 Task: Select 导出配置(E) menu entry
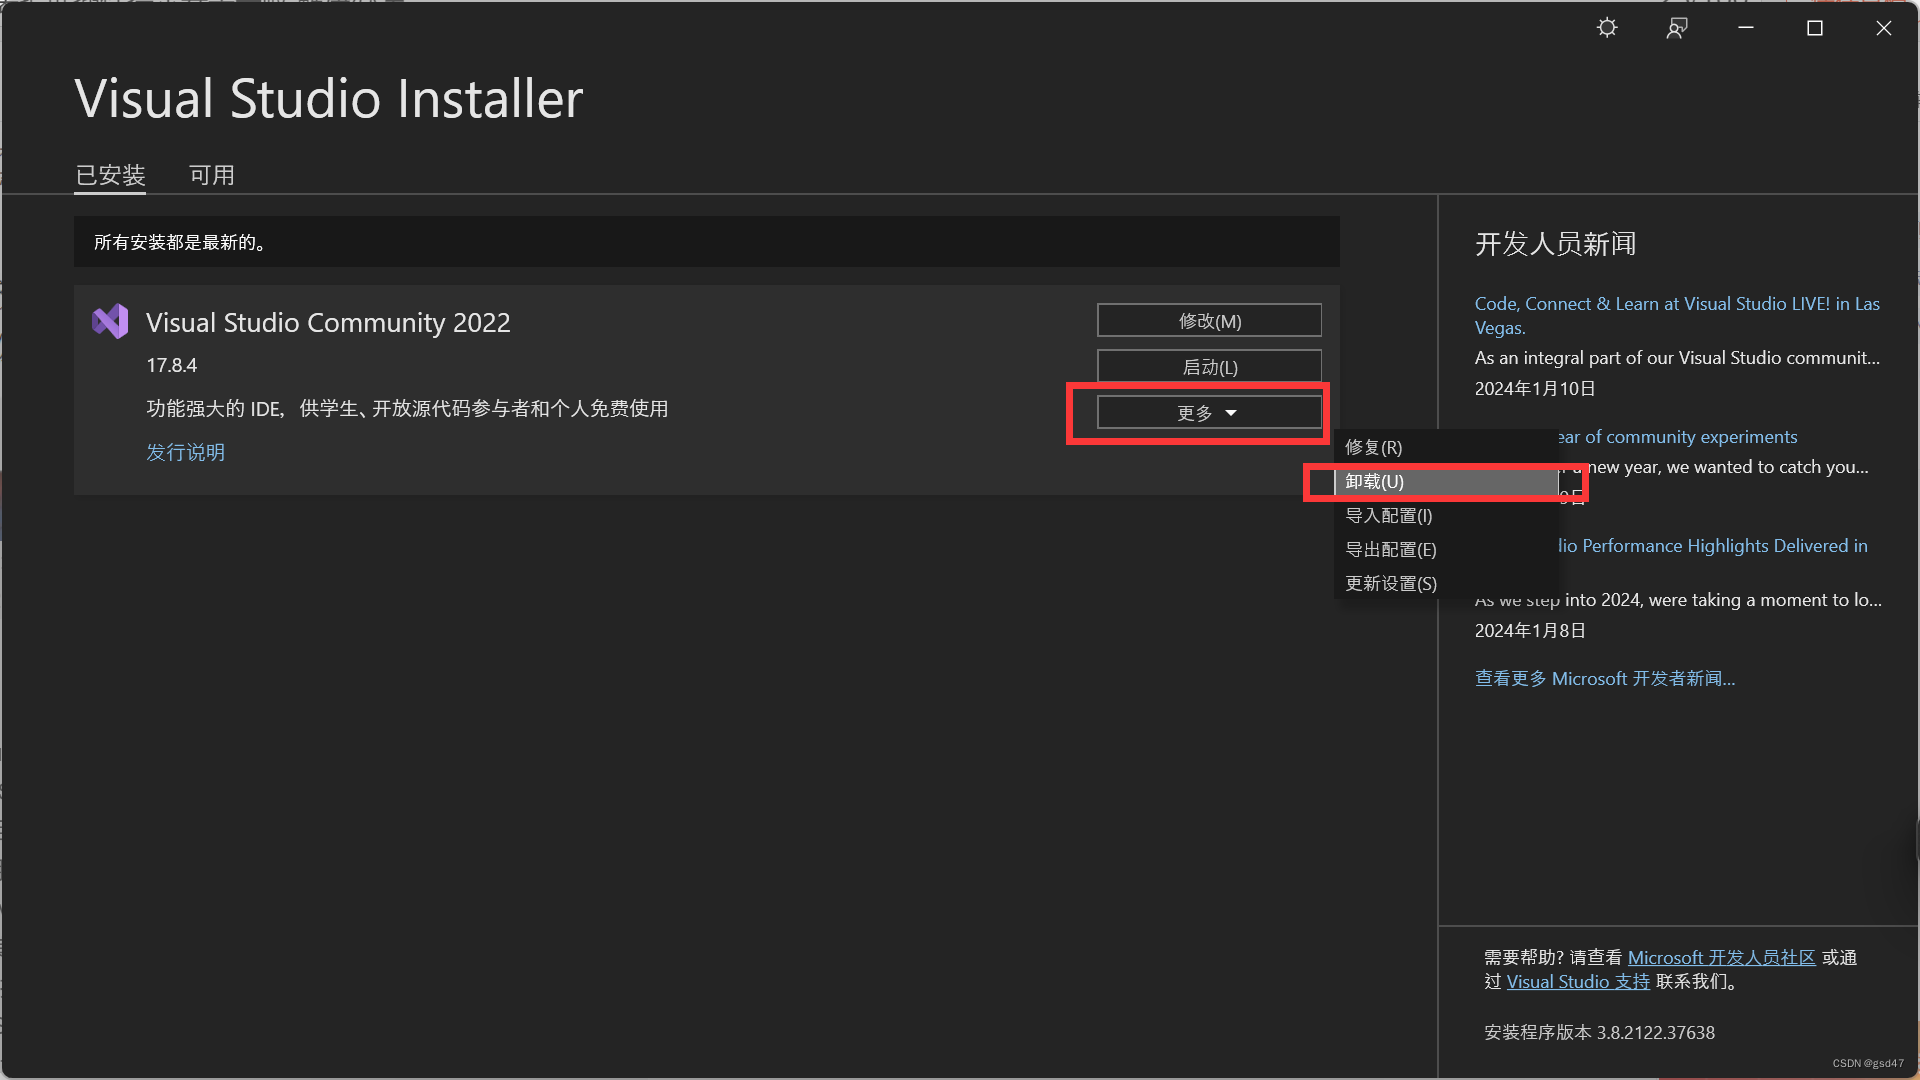(x=1391, y=550)
